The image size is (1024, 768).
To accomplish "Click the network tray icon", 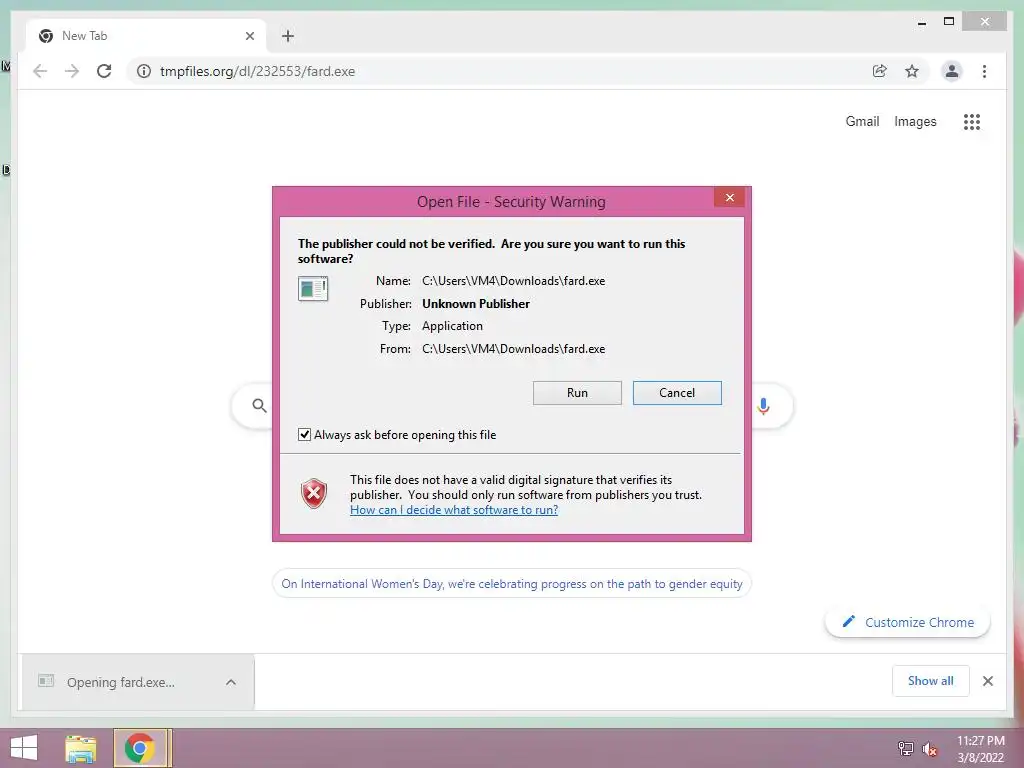I will (x=905, y=748).
